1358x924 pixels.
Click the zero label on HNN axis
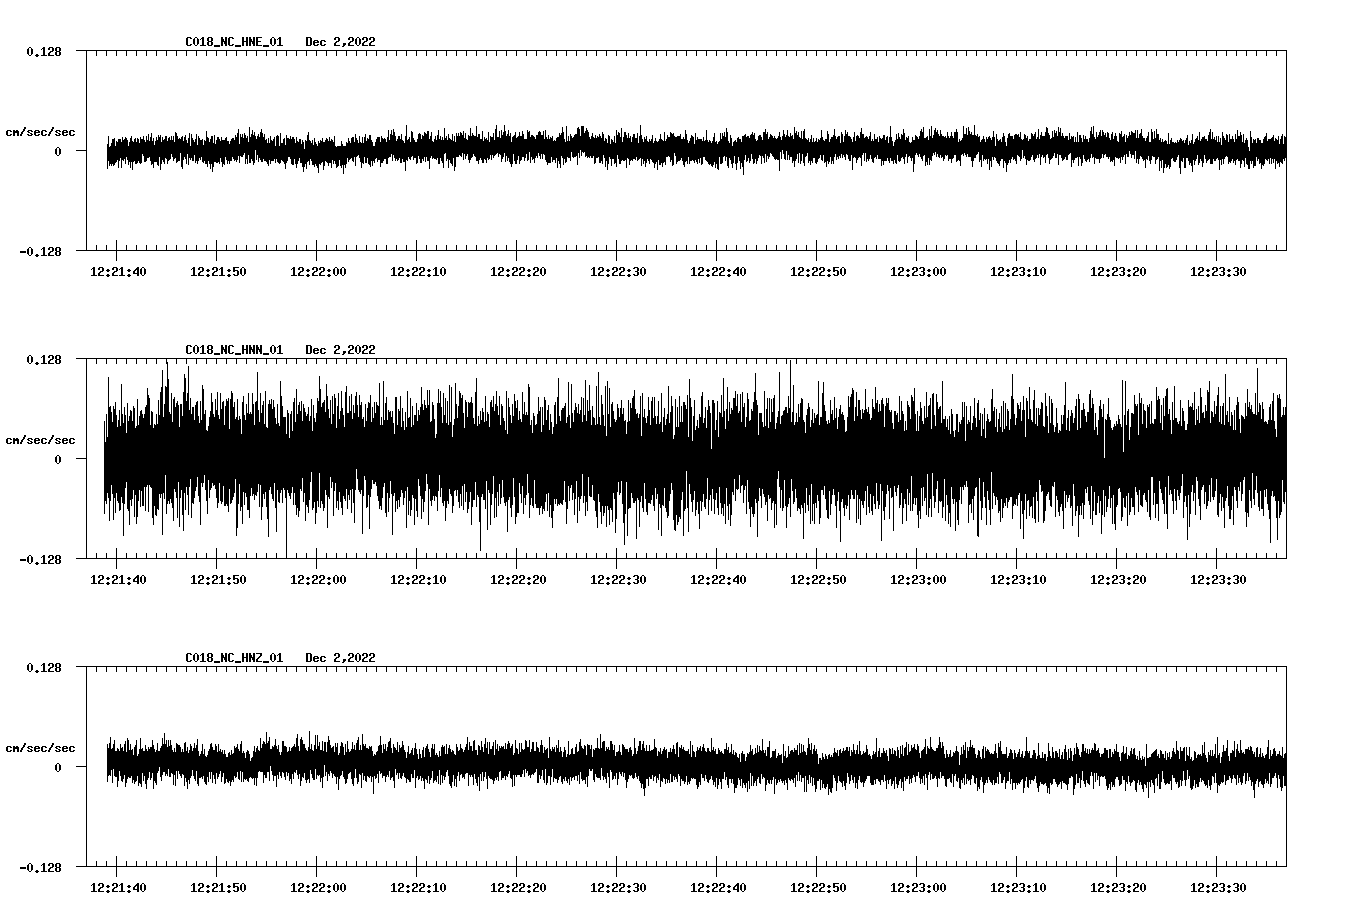[x=58, y=459]
